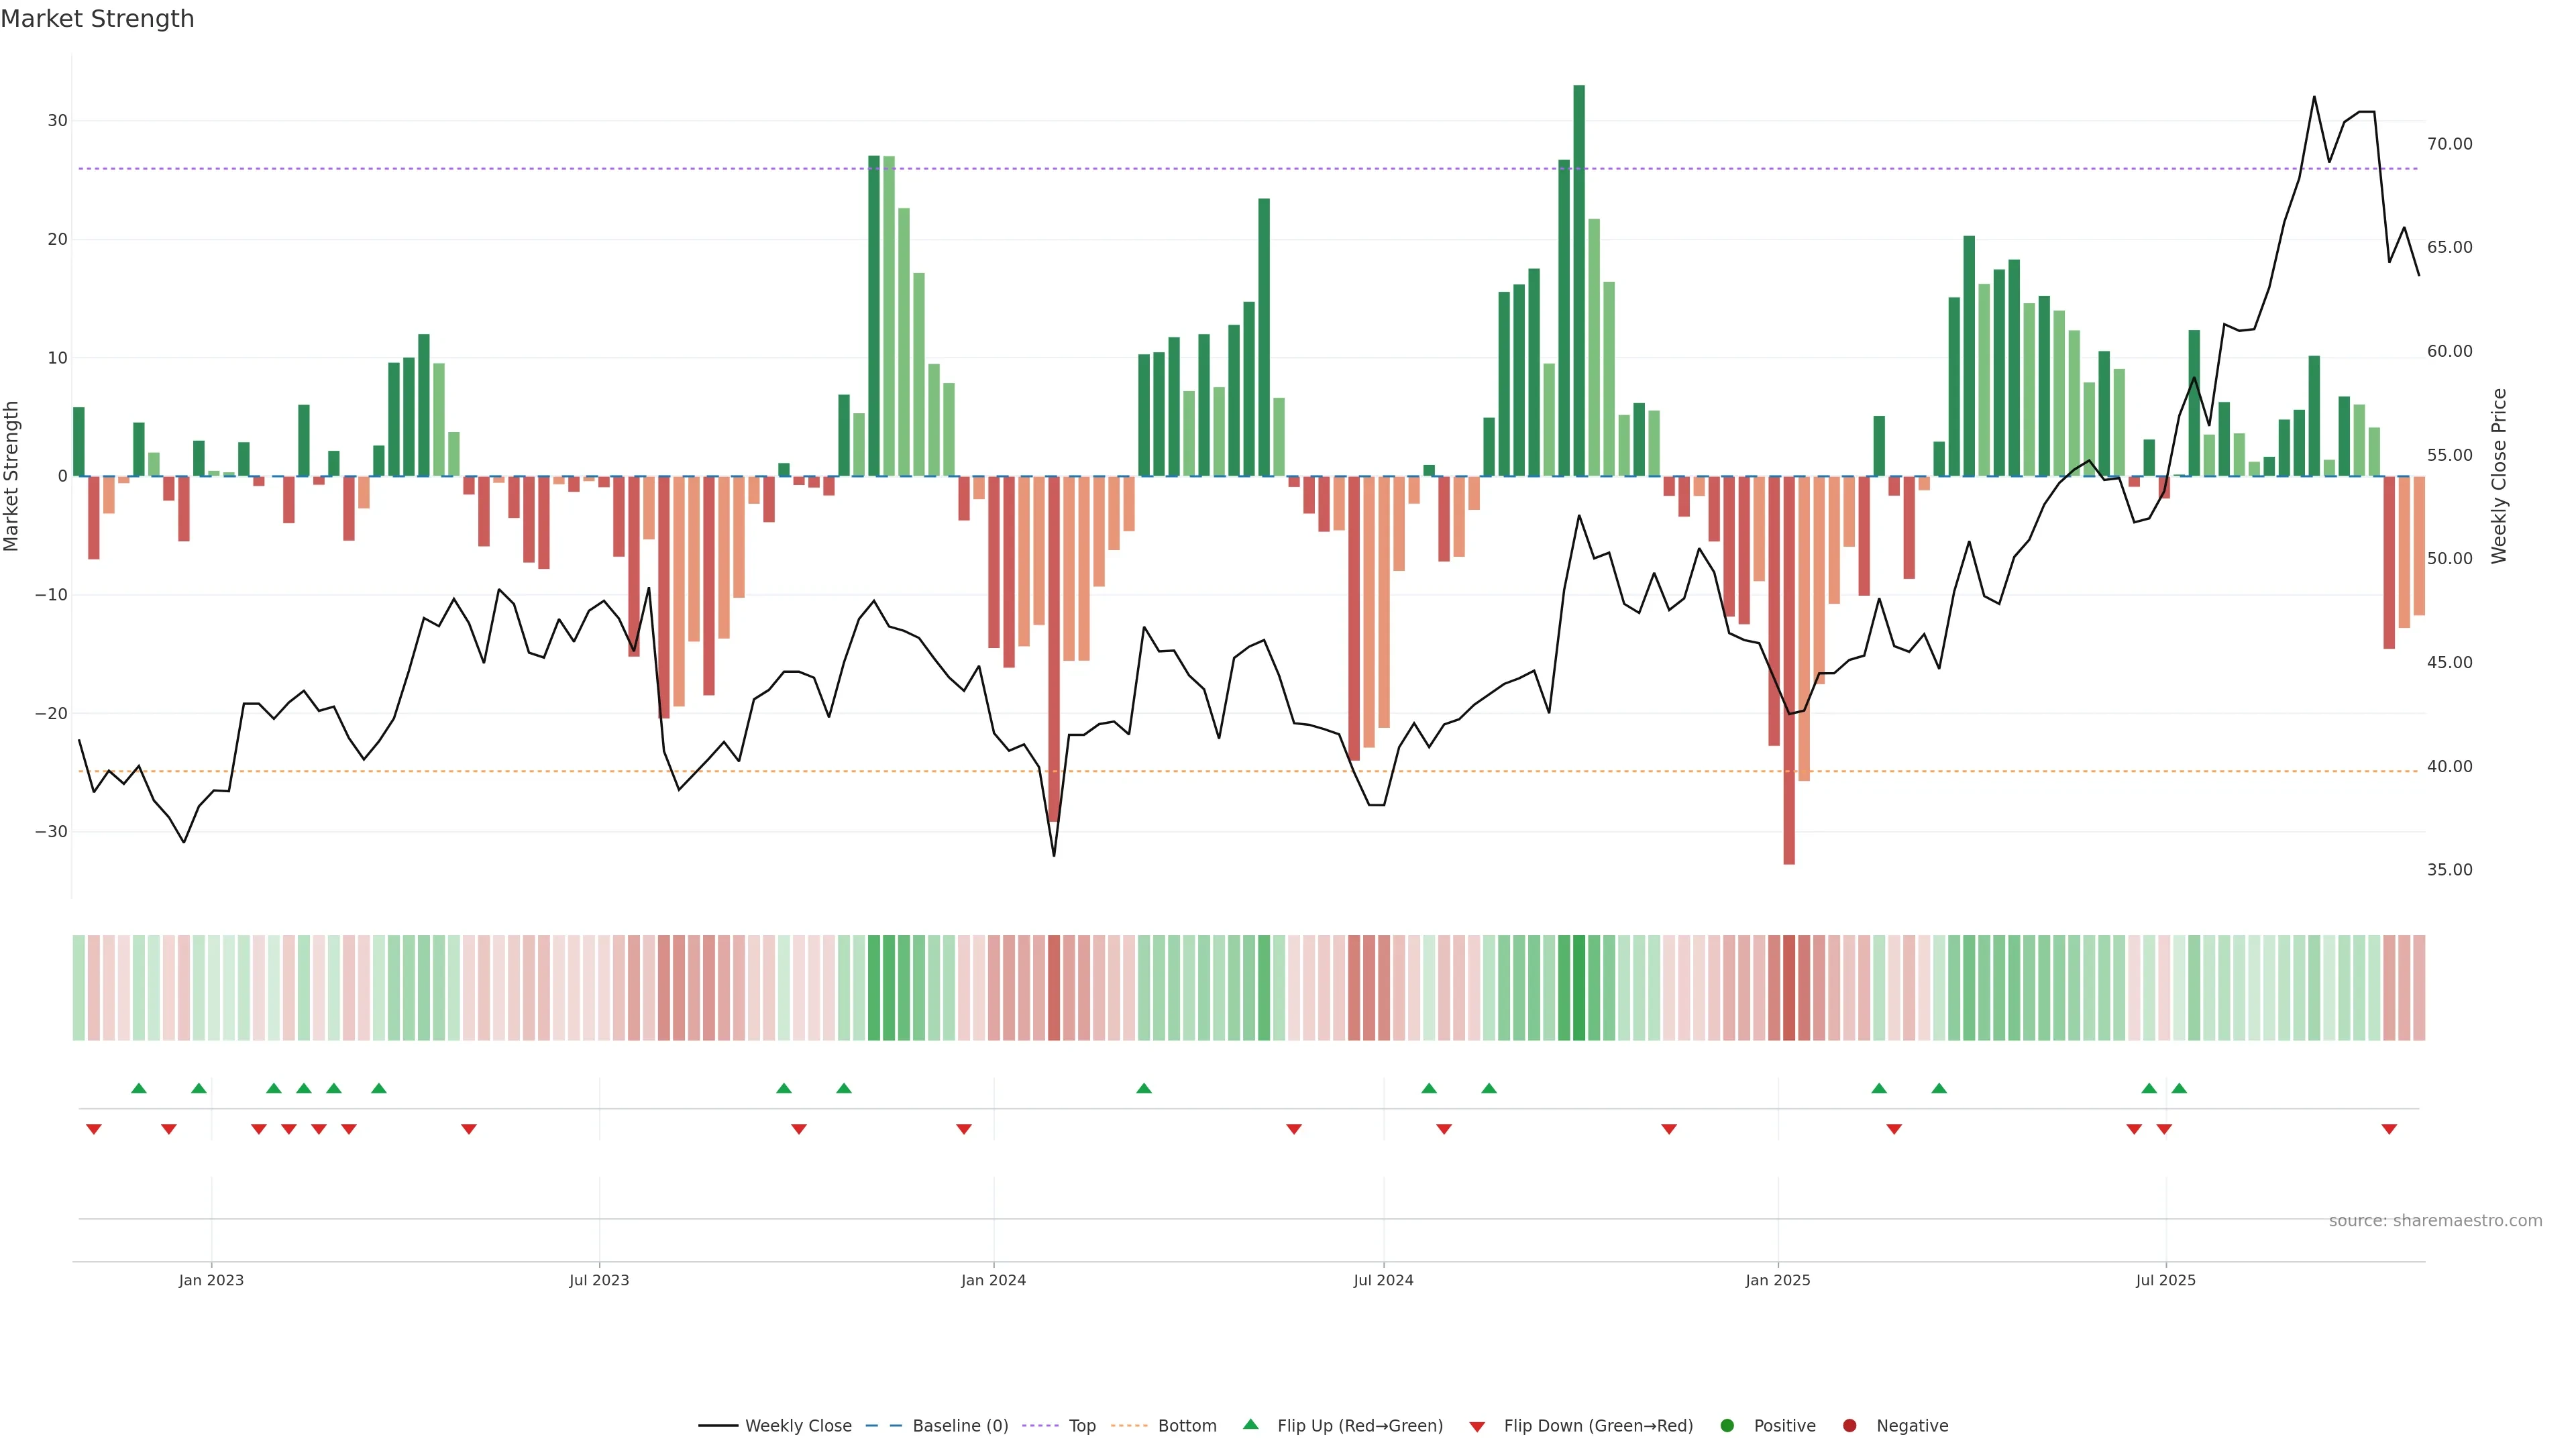Toggle the Weekly Close legend label

click(x=798, y=1426)
